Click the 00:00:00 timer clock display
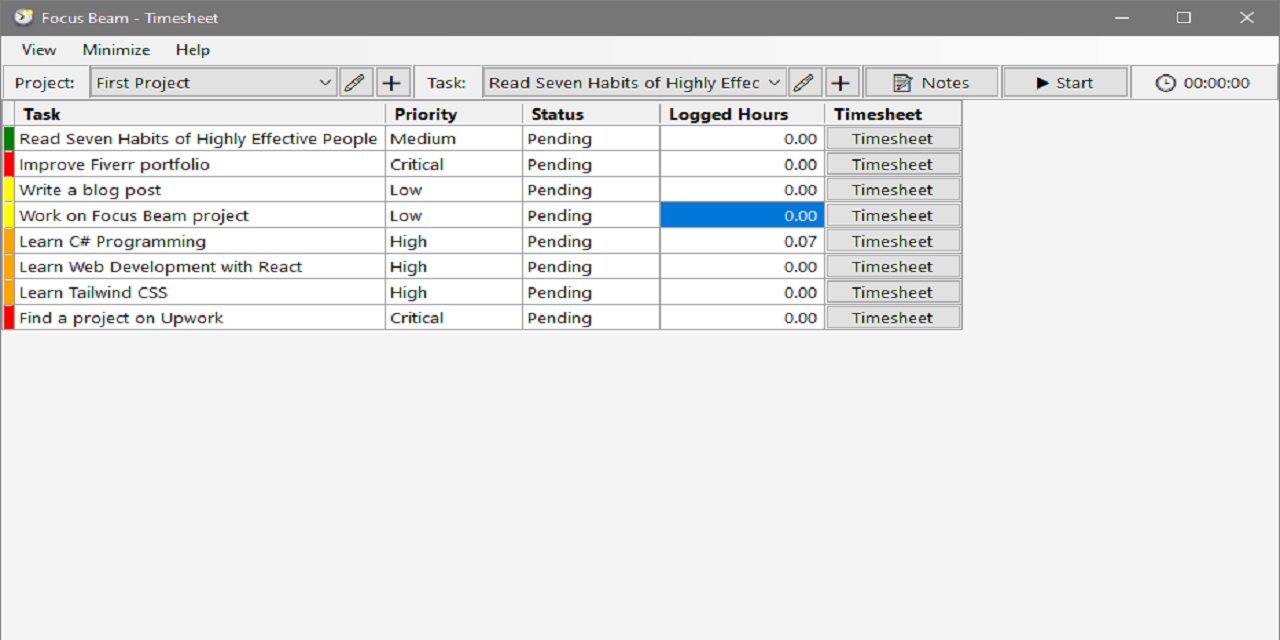Screen dimensions: 1280x640 pos(1203,83)
